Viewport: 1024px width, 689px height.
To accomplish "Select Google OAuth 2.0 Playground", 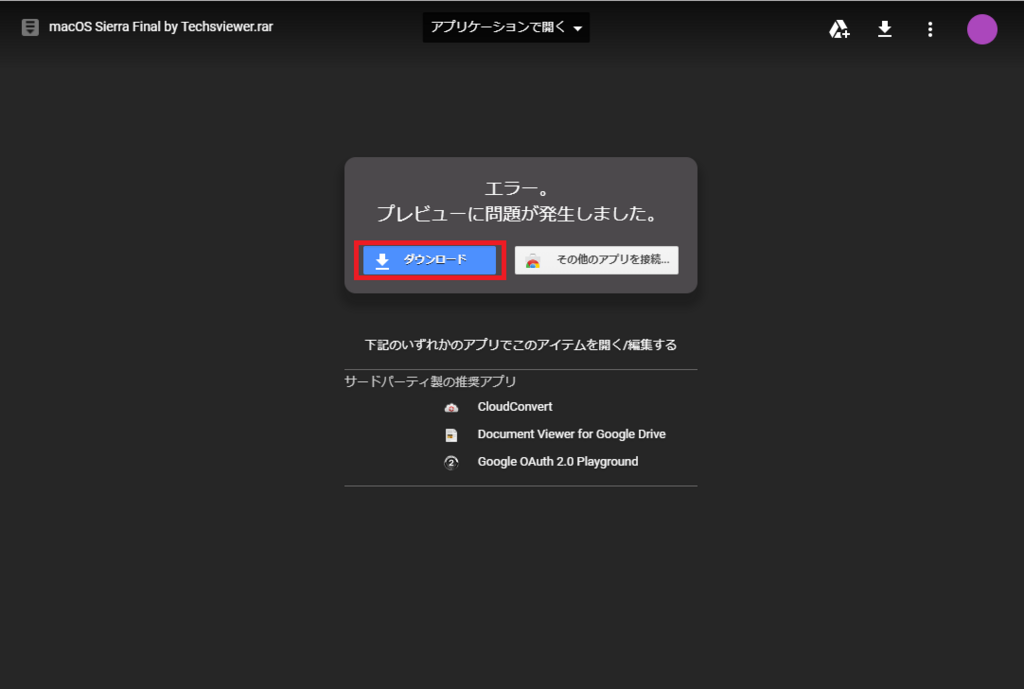I will pos(558,462).
